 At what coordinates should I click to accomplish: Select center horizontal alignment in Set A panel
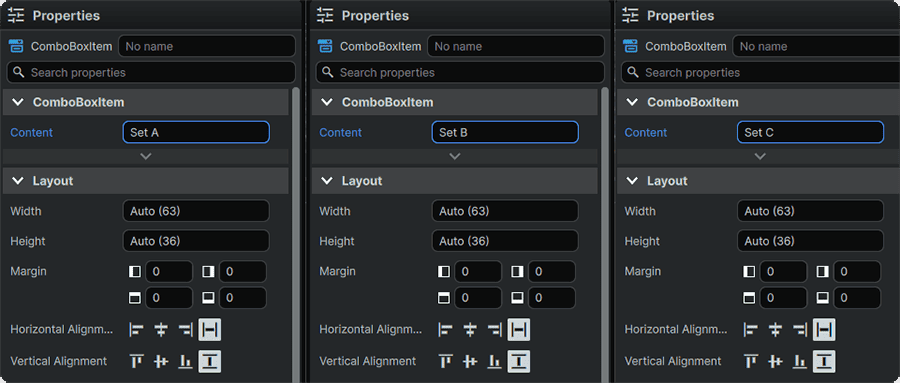(161, 330)
